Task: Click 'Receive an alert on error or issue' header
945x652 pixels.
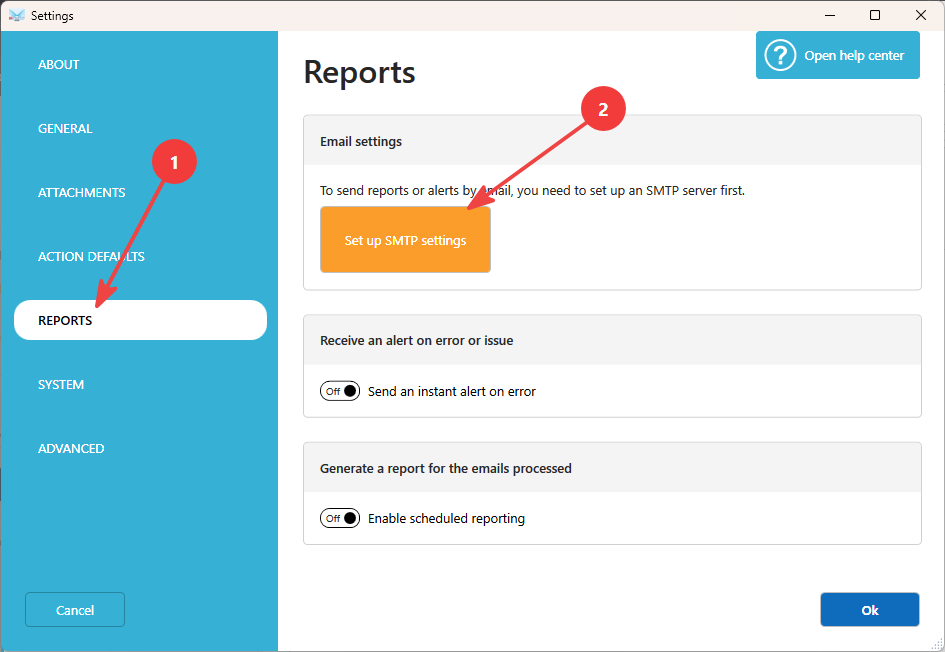Action: point(612,340)
